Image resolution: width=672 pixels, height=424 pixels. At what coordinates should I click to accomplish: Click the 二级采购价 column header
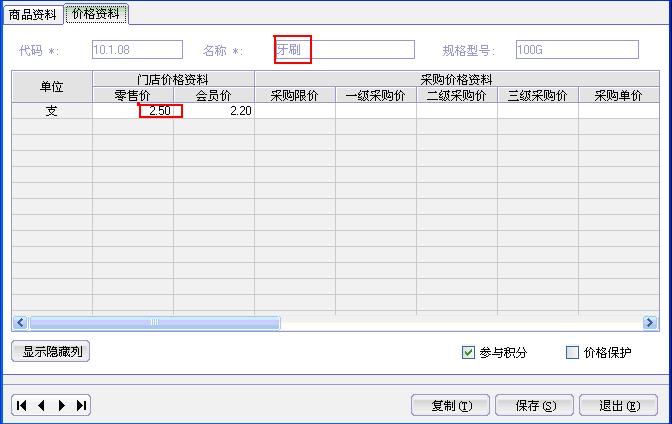pyautogui.click(x=457, y=95)
